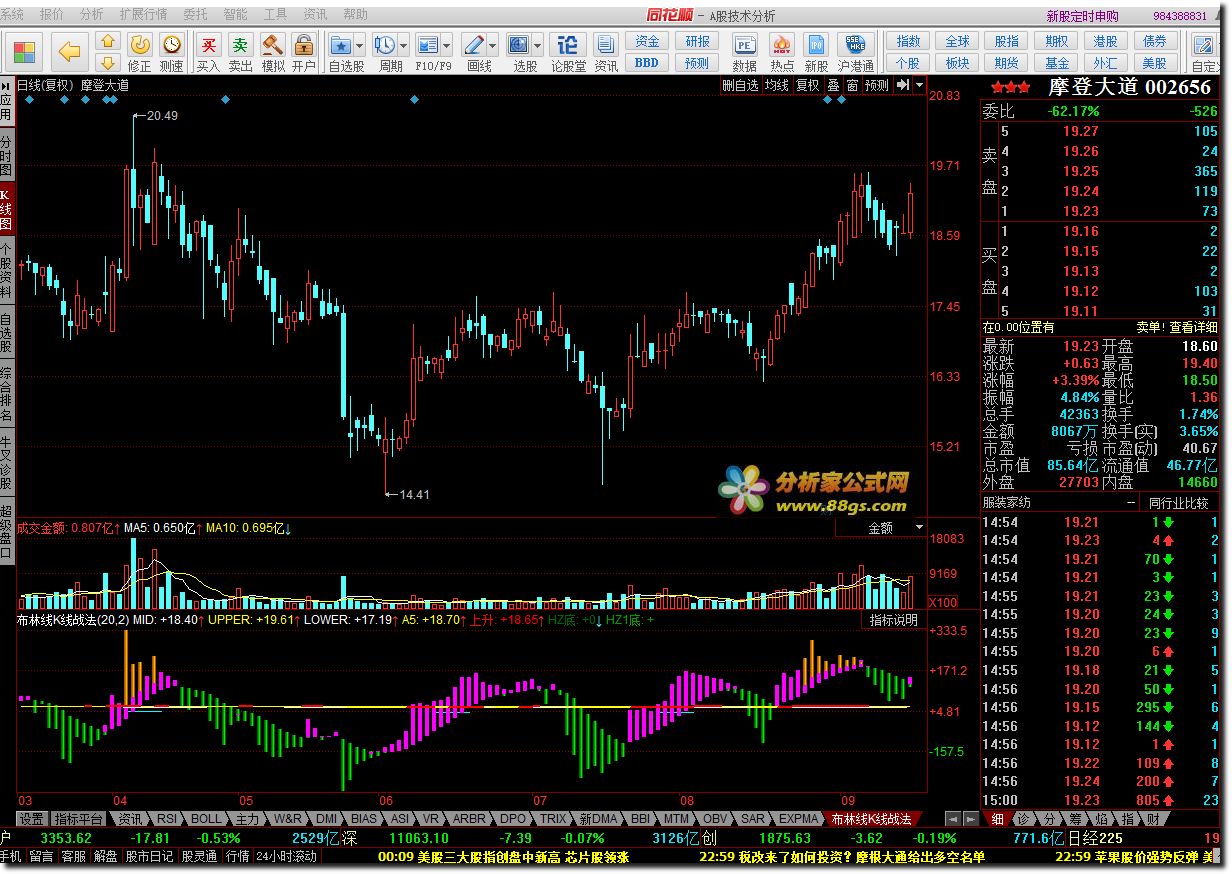Screen dimensions: 1232x874
Task: Toggle 均线 (moving average) display
Action: 777,85
